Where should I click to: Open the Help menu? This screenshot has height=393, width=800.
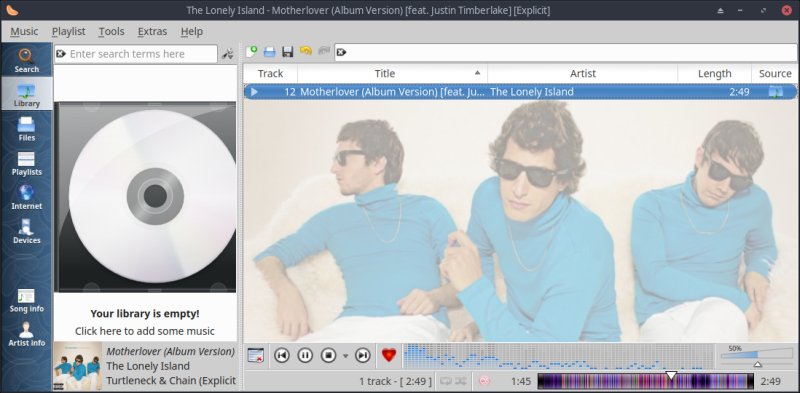coord(191,32)
